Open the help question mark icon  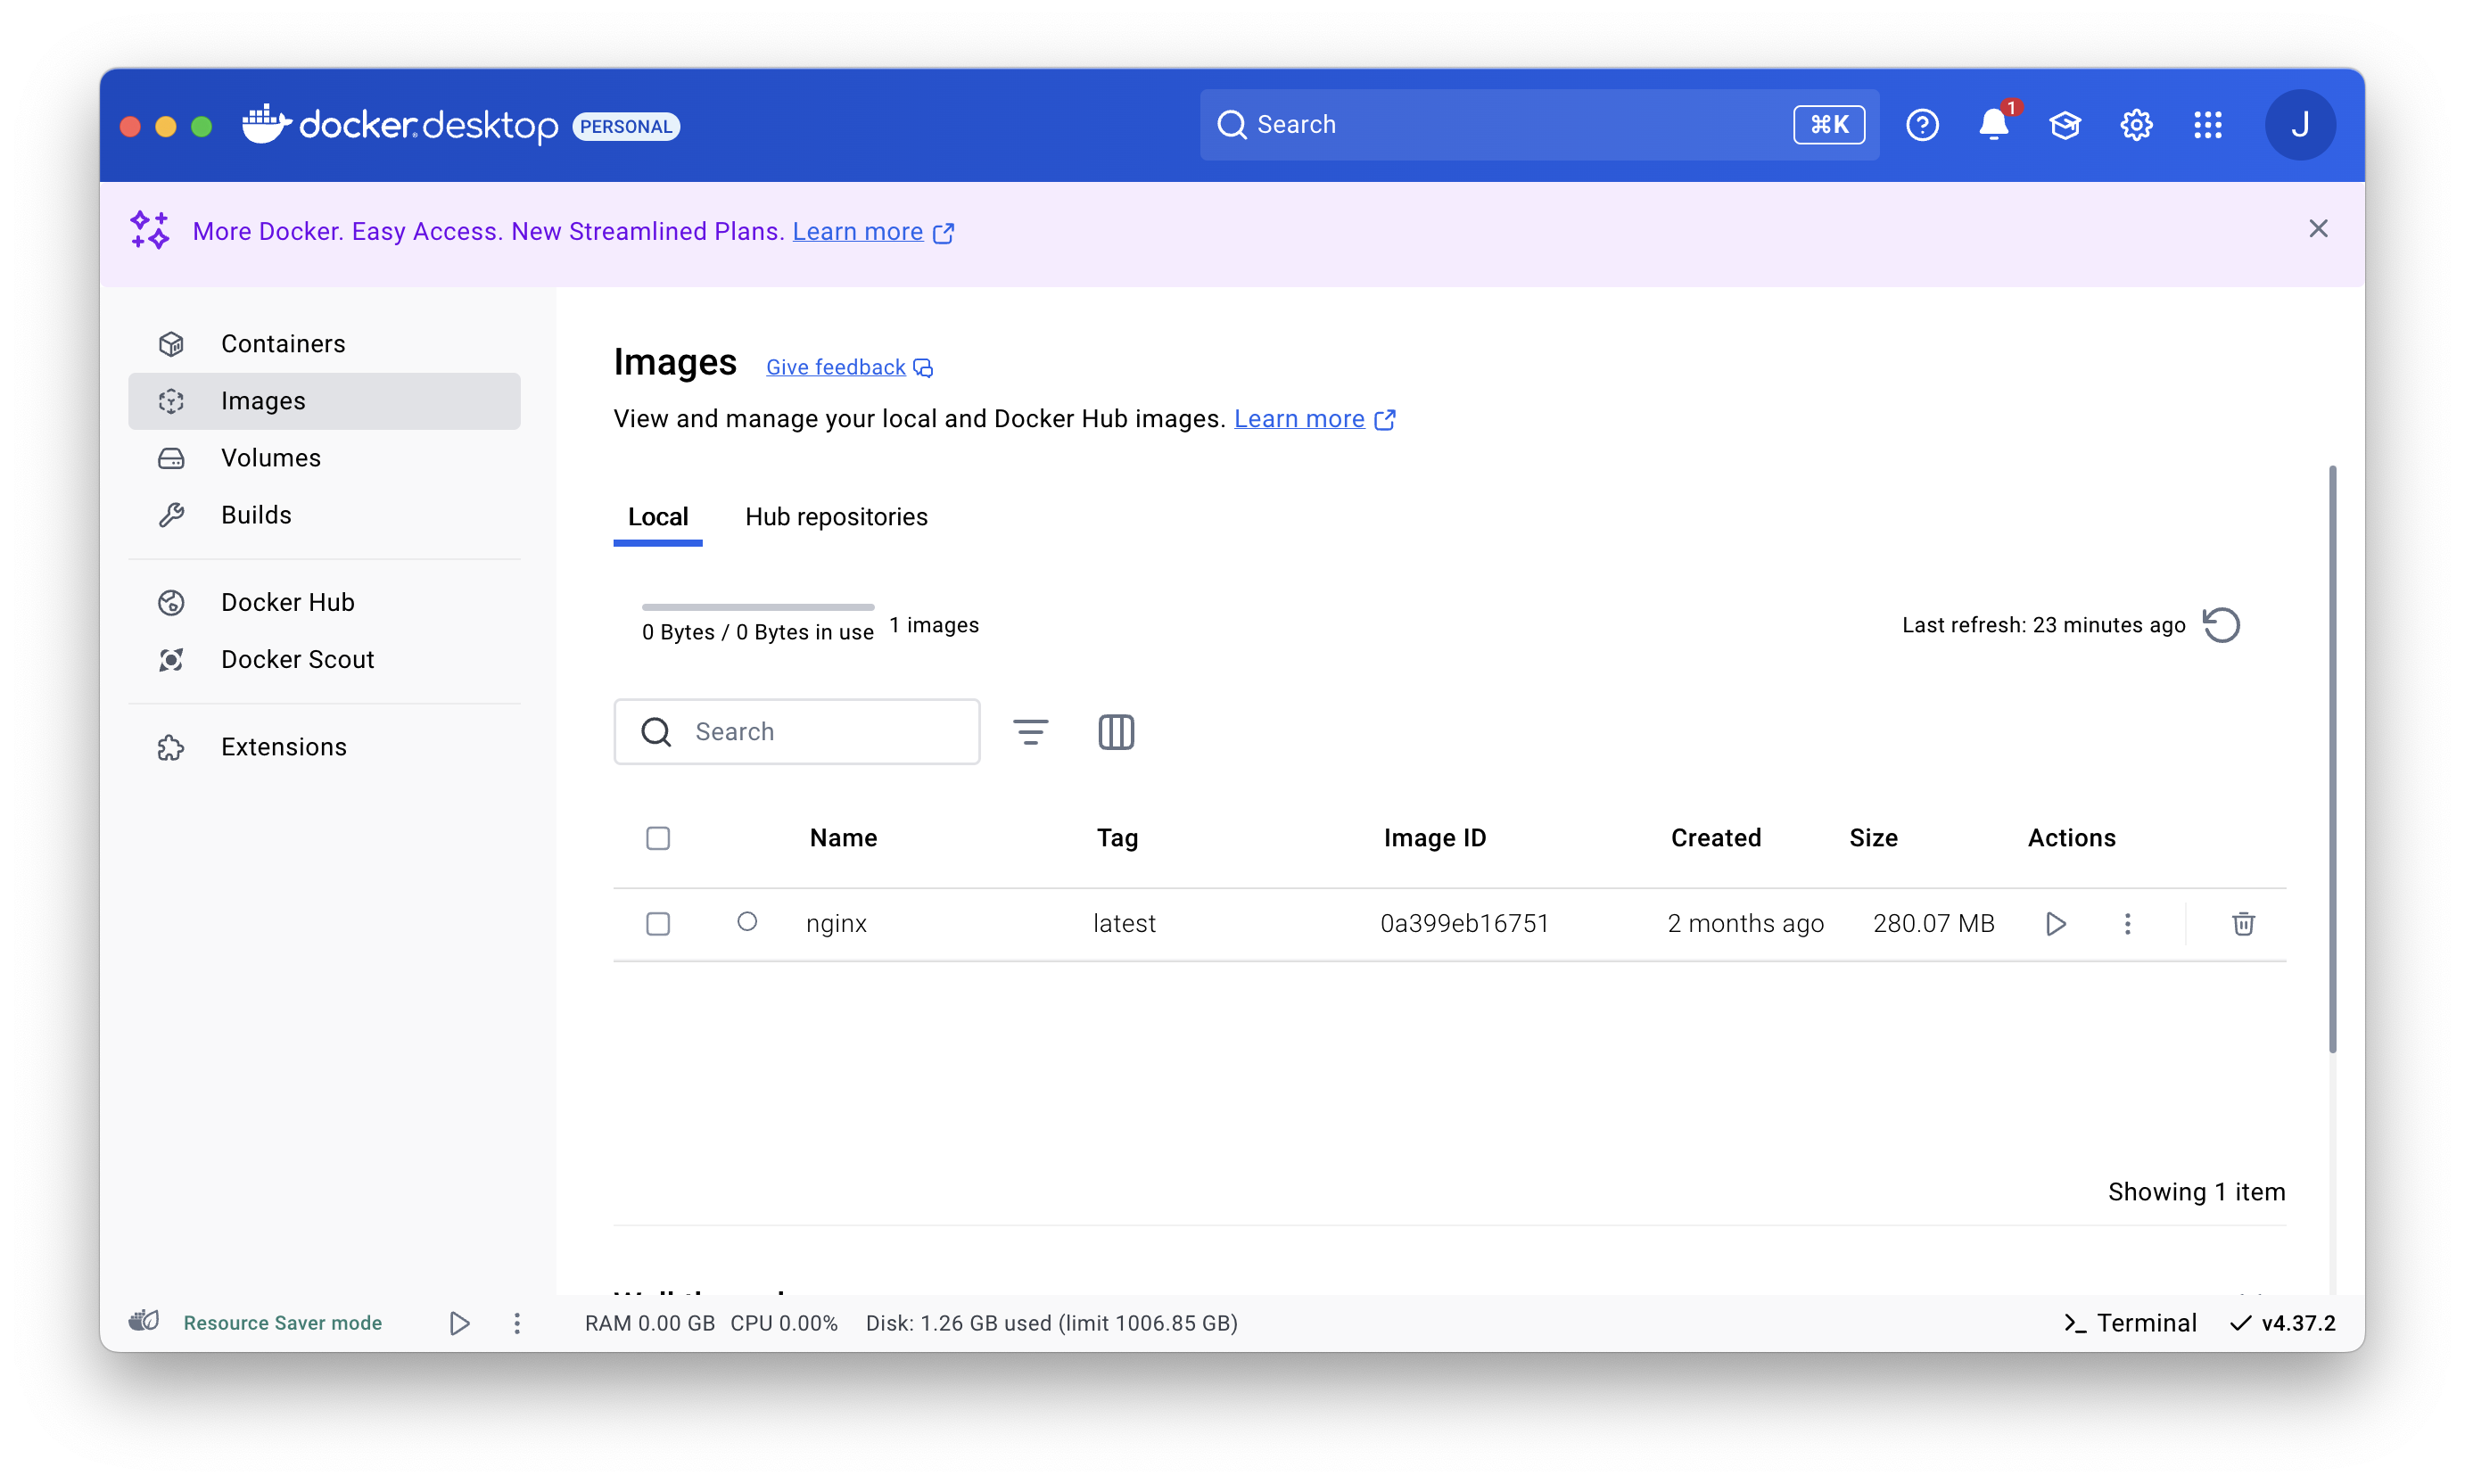[x=1922, y=125]
